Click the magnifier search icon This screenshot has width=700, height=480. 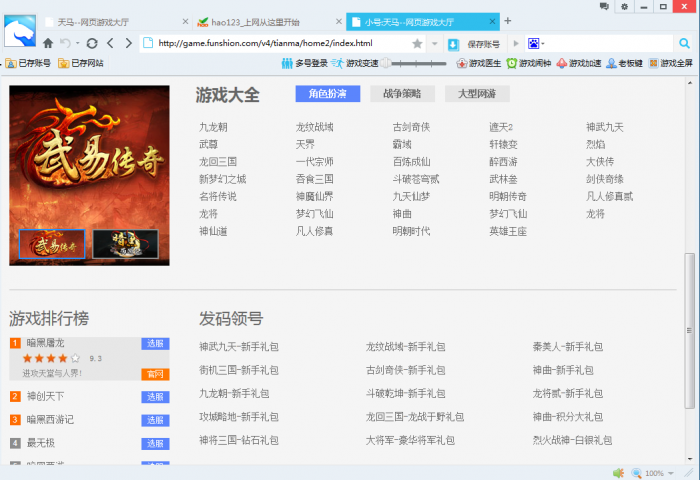point(684,43)
